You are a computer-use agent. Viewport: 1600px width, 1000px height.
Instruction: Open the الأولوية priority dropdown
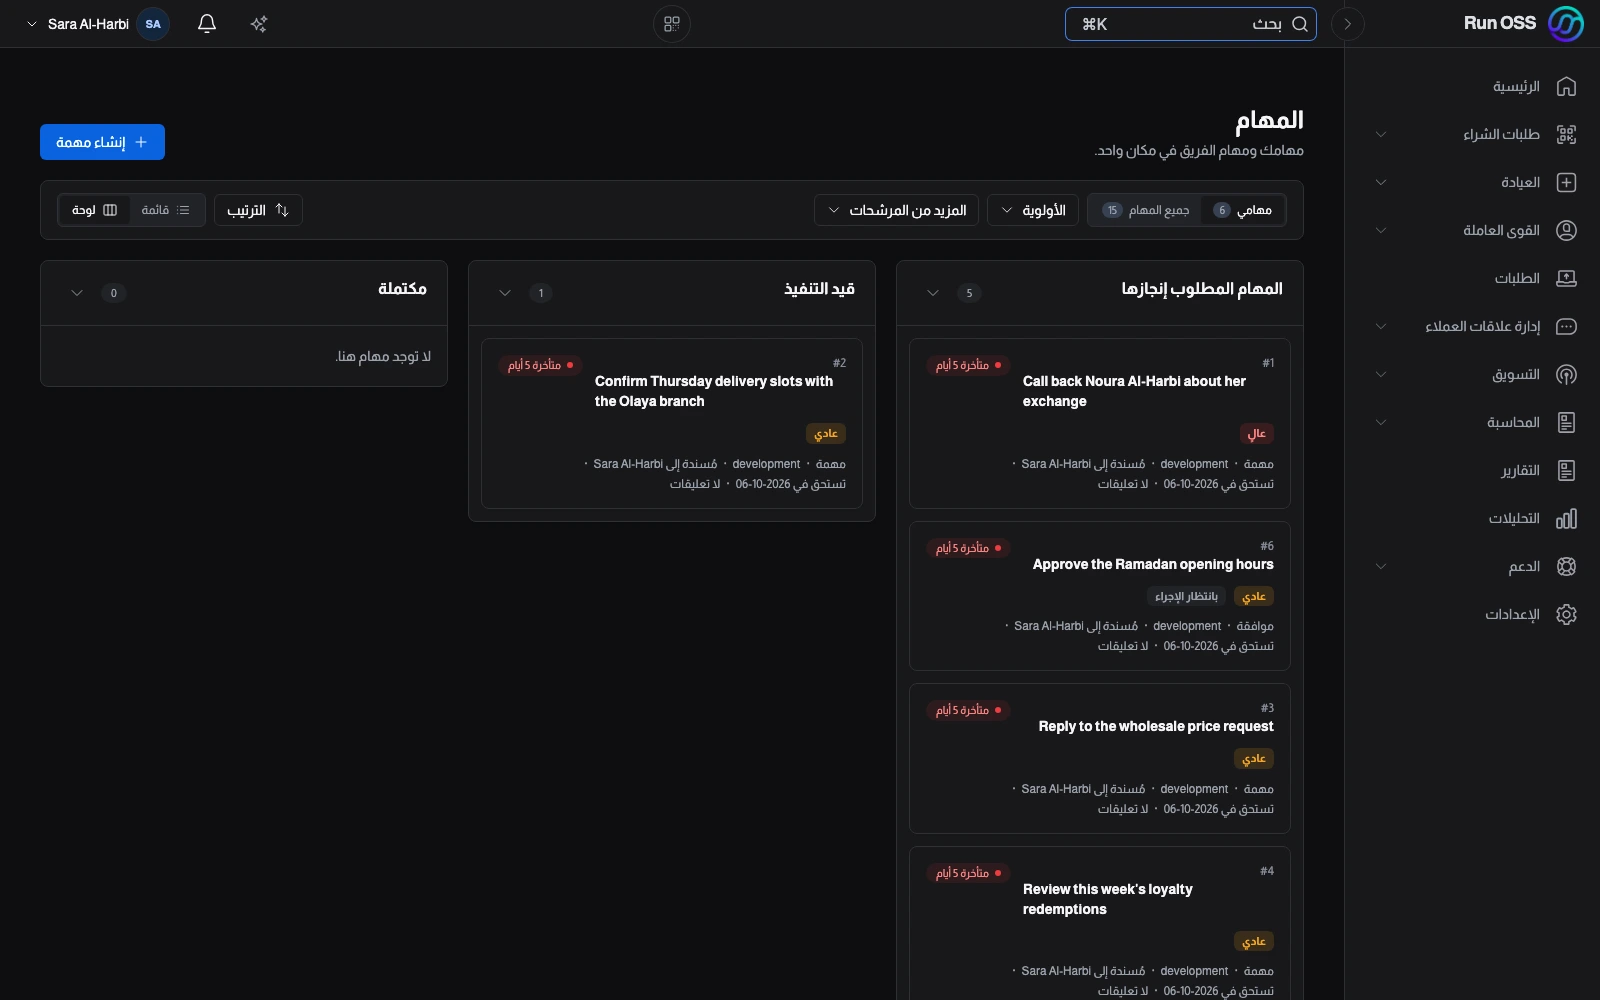[x=1033, y=210]
